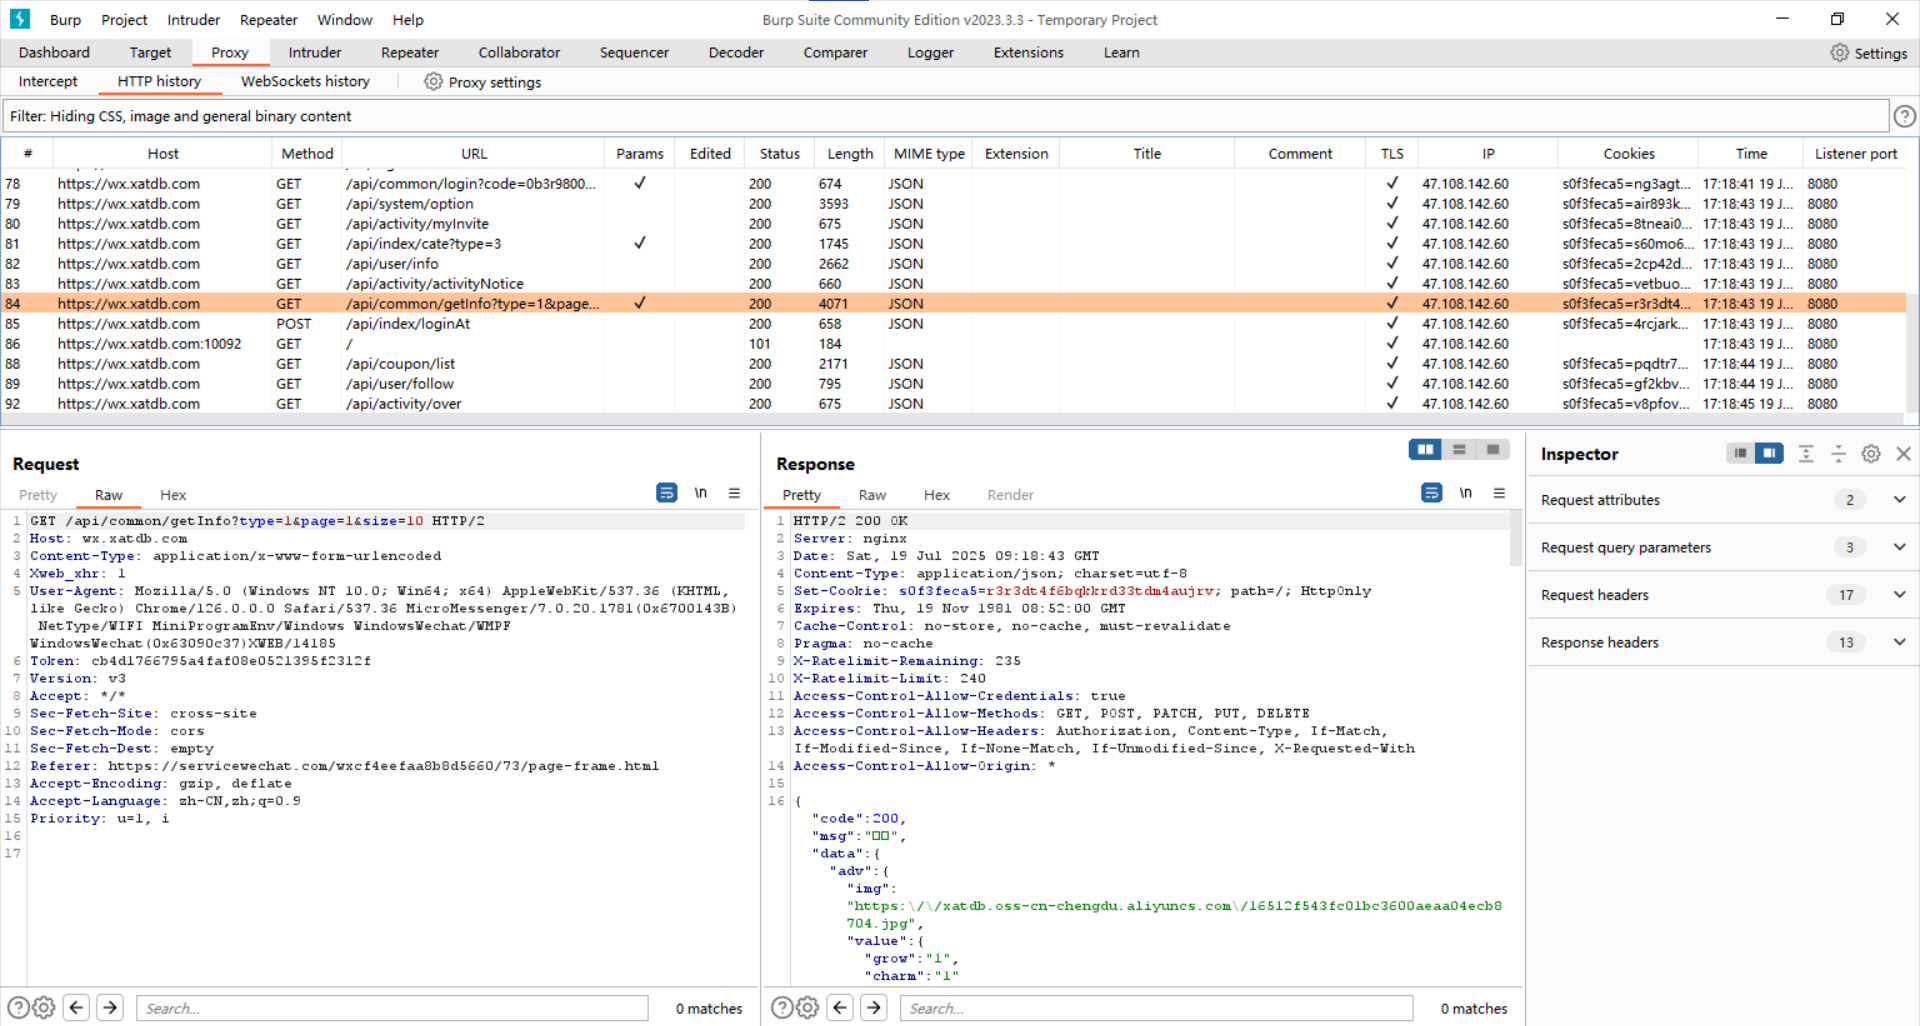Image resolution: width=1920 pixels, height=1026 pixels.
Task: Switch response view to Raw
Action: click(872, 495)
